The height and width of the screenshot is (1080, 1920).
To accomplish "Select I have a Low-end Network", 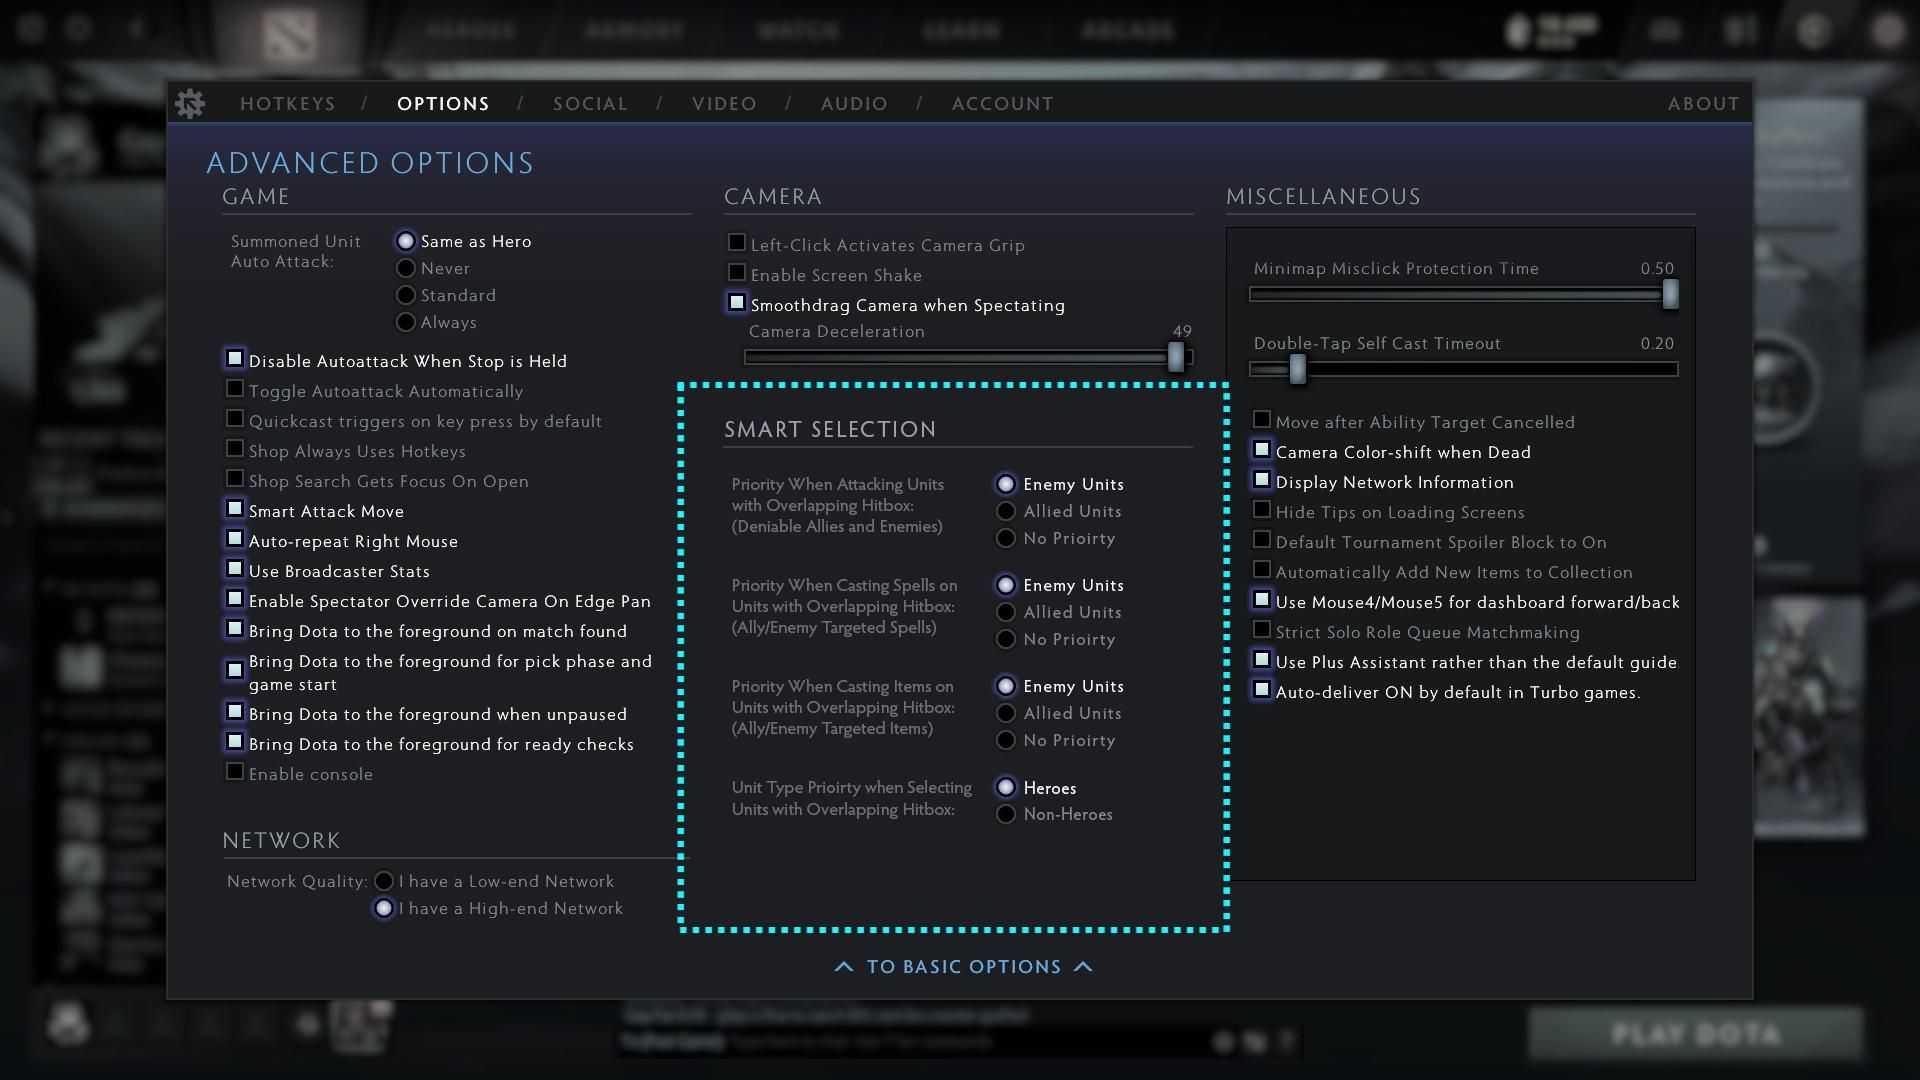I will click(x=384, y=881).
